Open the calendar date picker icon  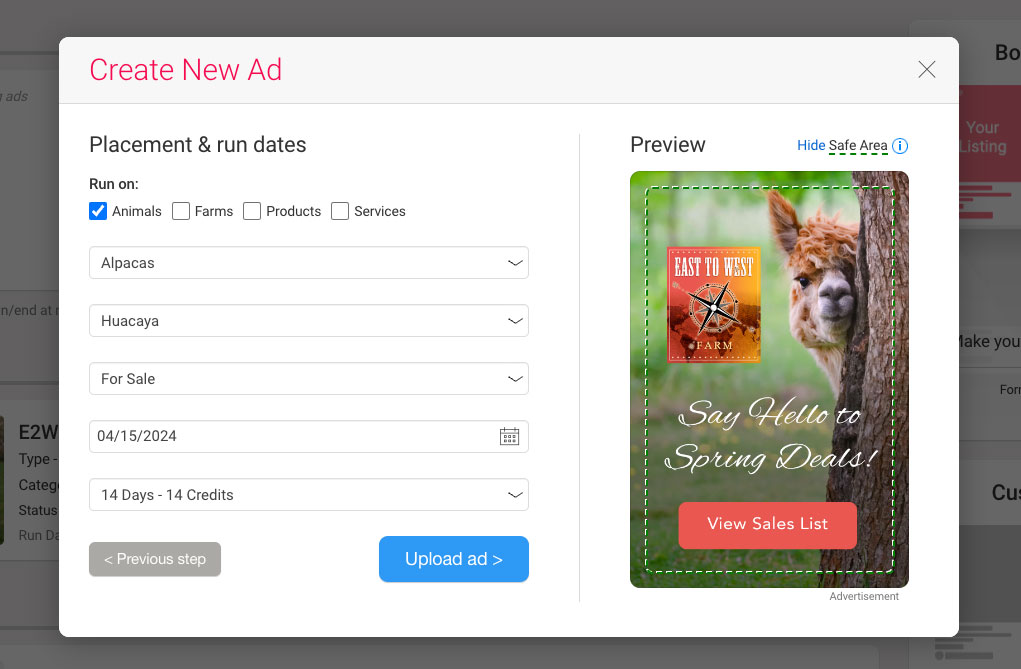pyautogui.click(x=509, y=436)
